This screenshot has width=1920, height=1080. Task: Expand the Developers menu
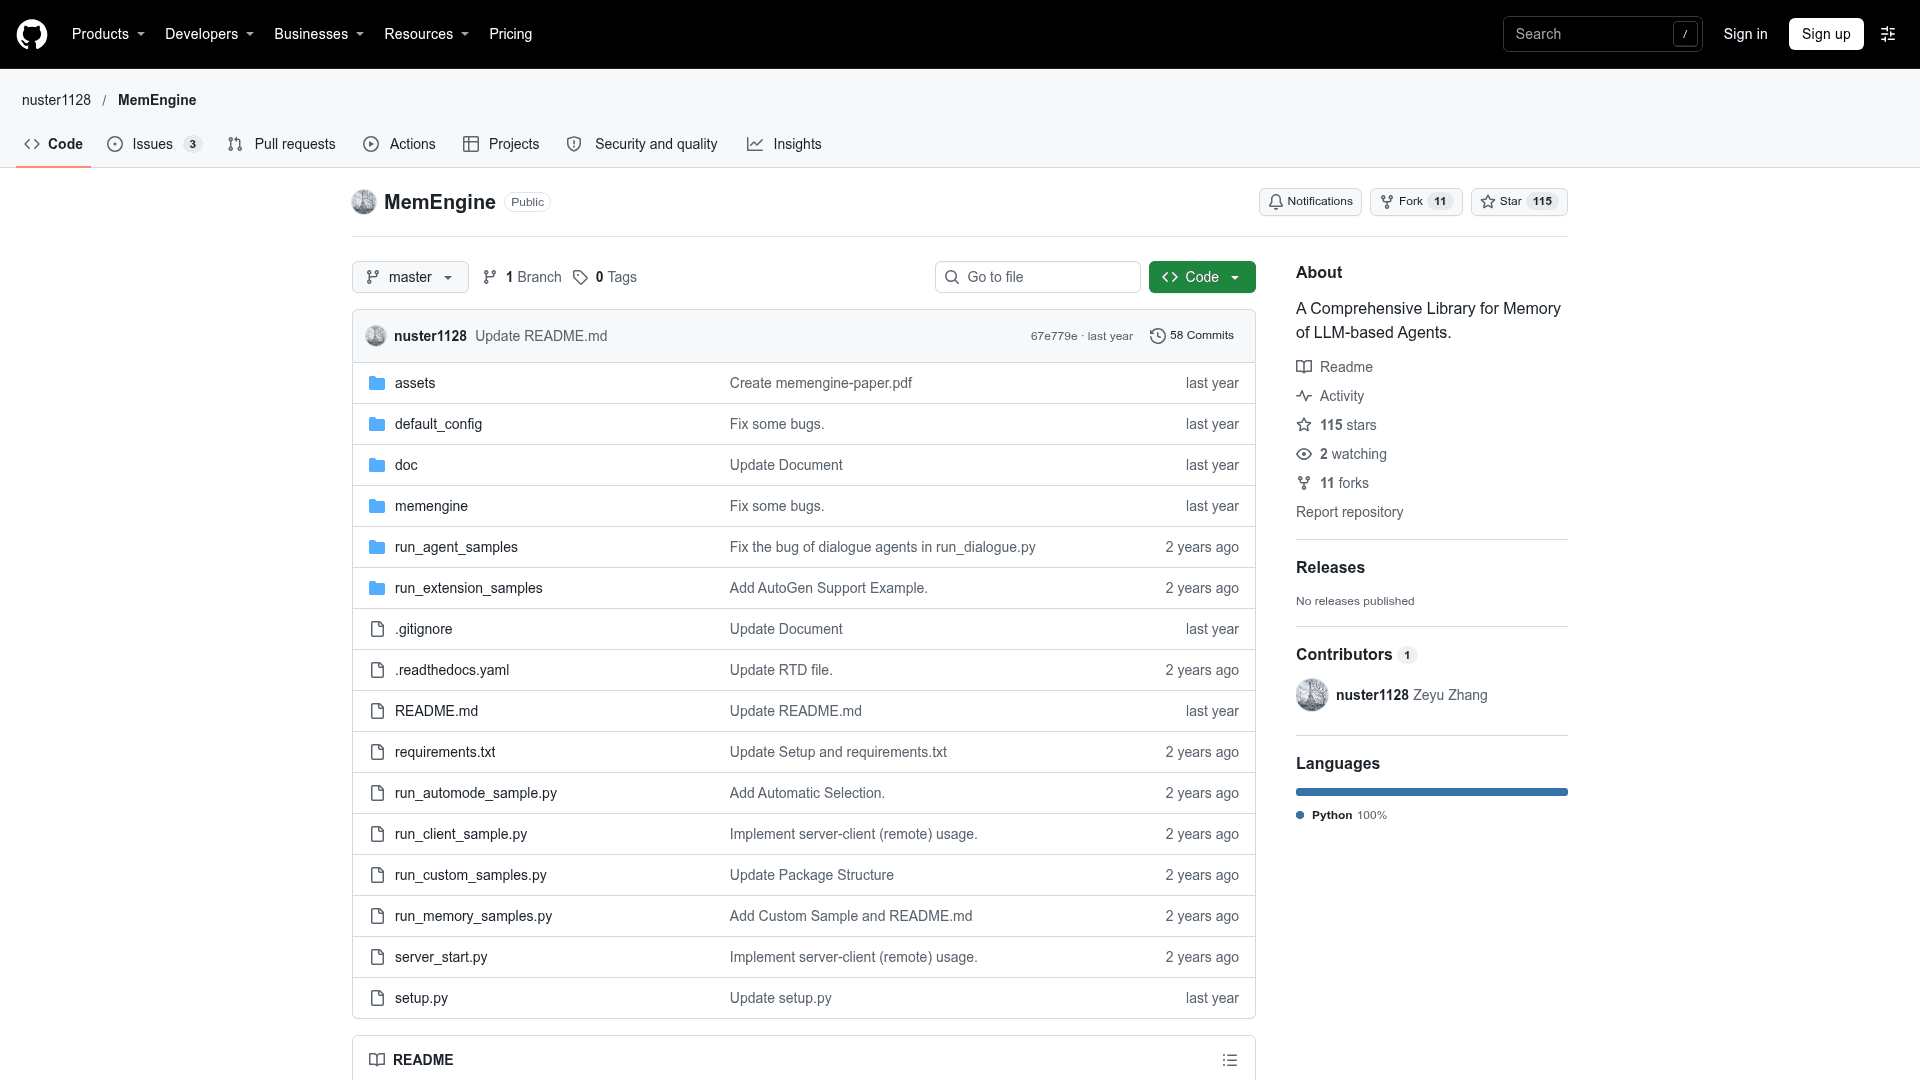coord(209,34)
